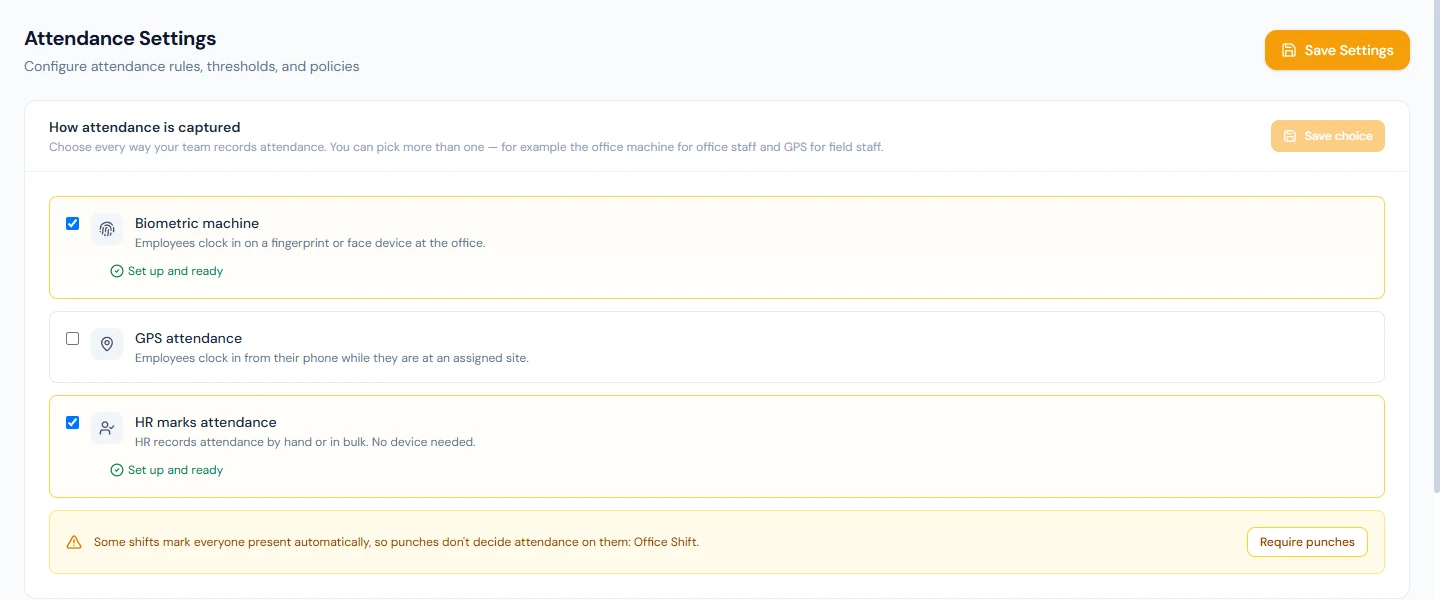Screen dimensions: 1440x600
Task: Click 'Set up and ready' under HR marks attendance
Action: point(175,470)
